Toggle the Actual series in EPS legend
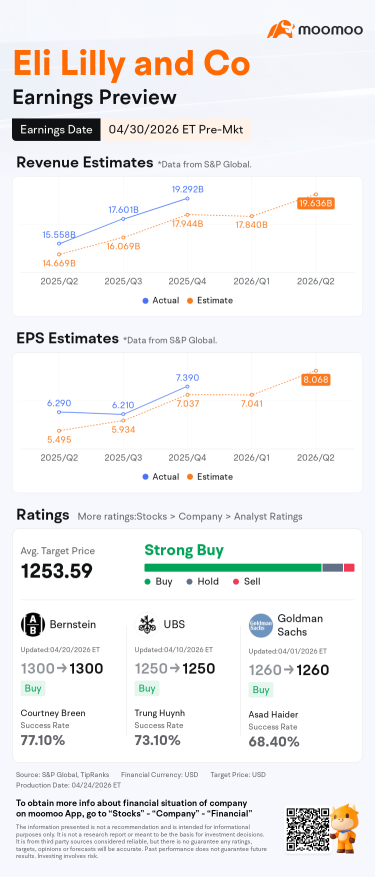The width and height of the screenshot is (375, 877). point(161,477)
